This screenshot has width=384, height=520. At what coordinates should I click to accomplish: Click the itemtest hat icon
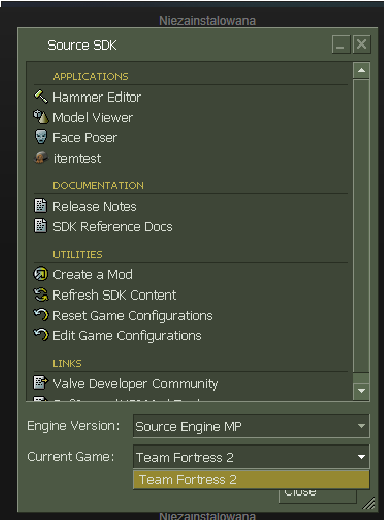click(41, 158)
